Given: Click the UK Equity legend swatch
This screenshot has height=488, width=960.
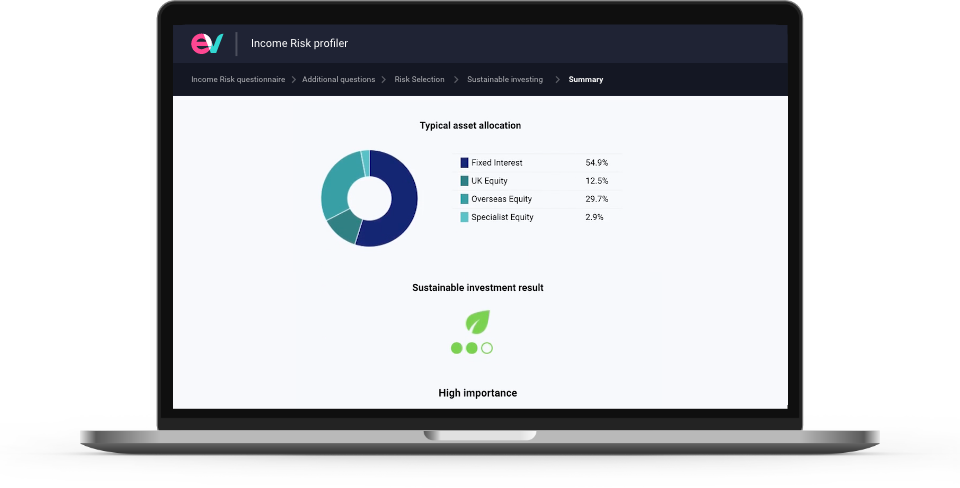Looking at the screenshot, I should [x=464, y=181].
